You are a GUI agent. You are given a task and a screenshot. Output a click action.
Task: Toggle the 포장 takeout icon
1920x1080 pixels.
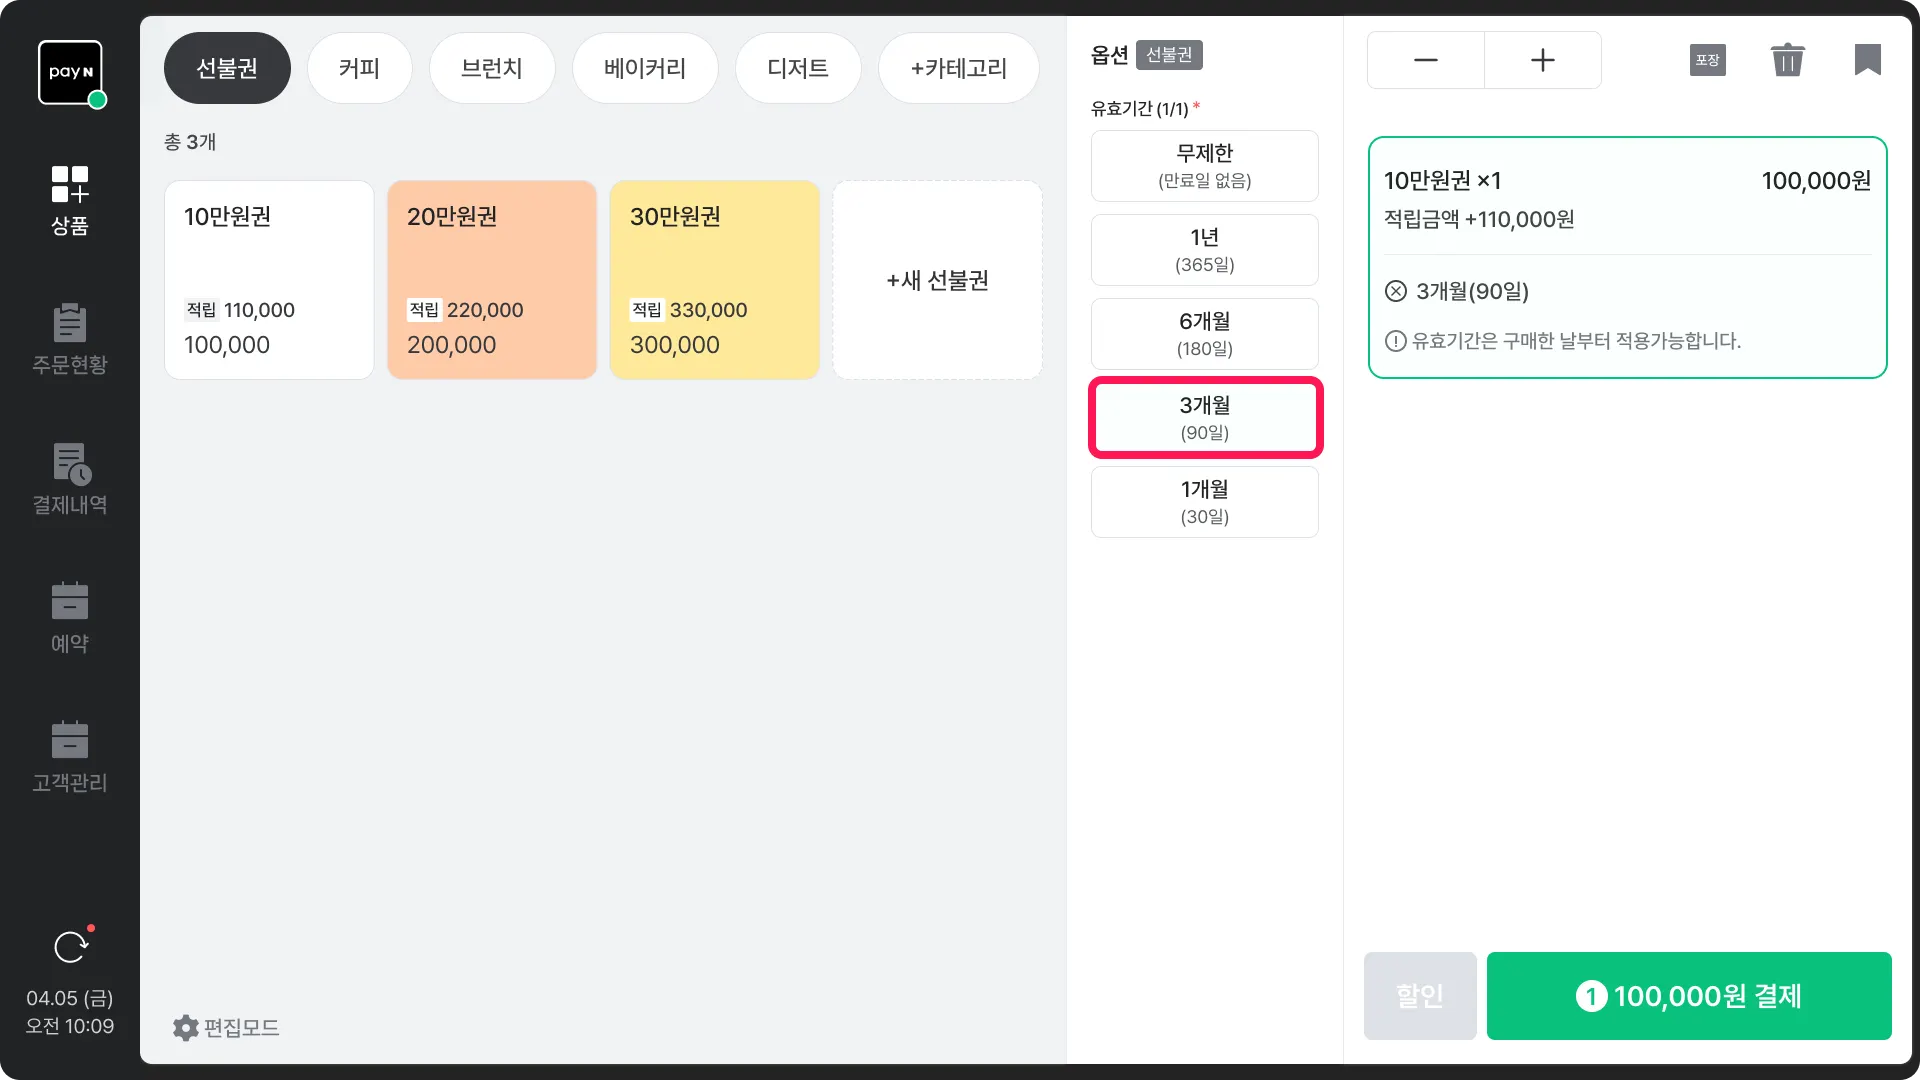(1707, 60)
